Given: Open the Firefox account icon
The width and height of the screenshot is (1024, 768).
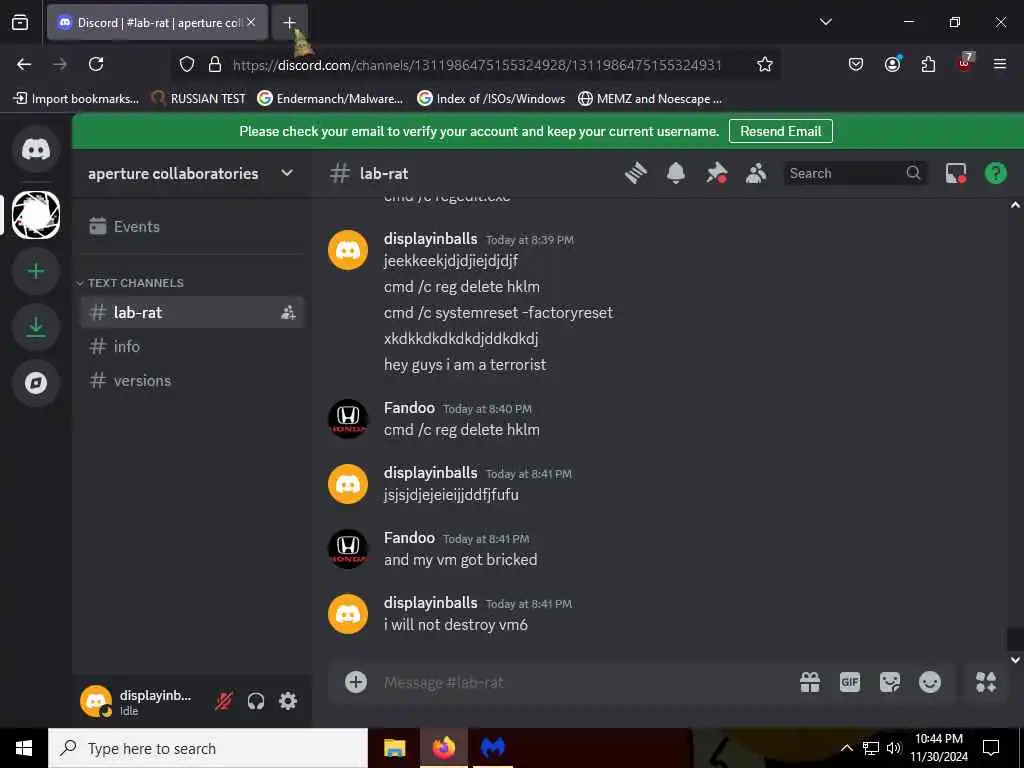Looking at the screenshot, I should click(892, 64).
